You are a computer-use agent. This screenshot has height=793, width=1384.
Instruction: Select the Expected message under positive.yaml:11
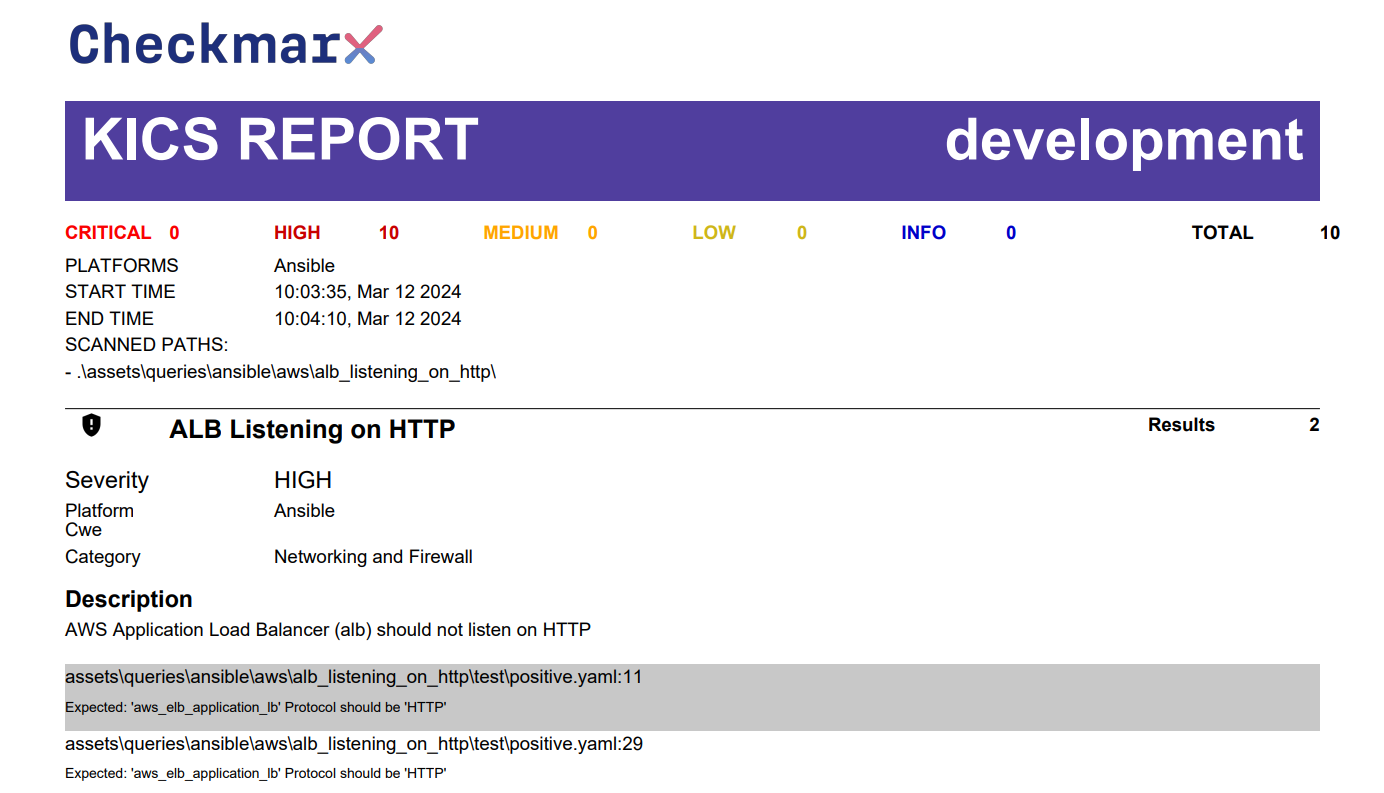click(255, 707)
